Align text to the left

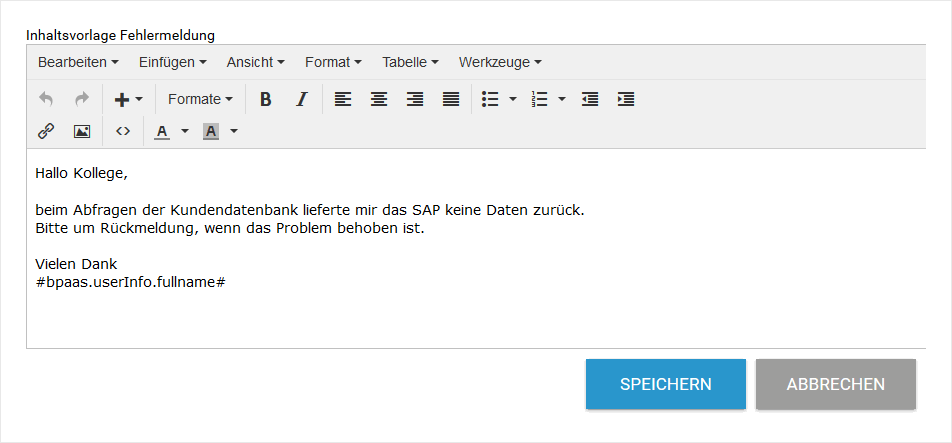pyautogui.click(x=343, y=99)
